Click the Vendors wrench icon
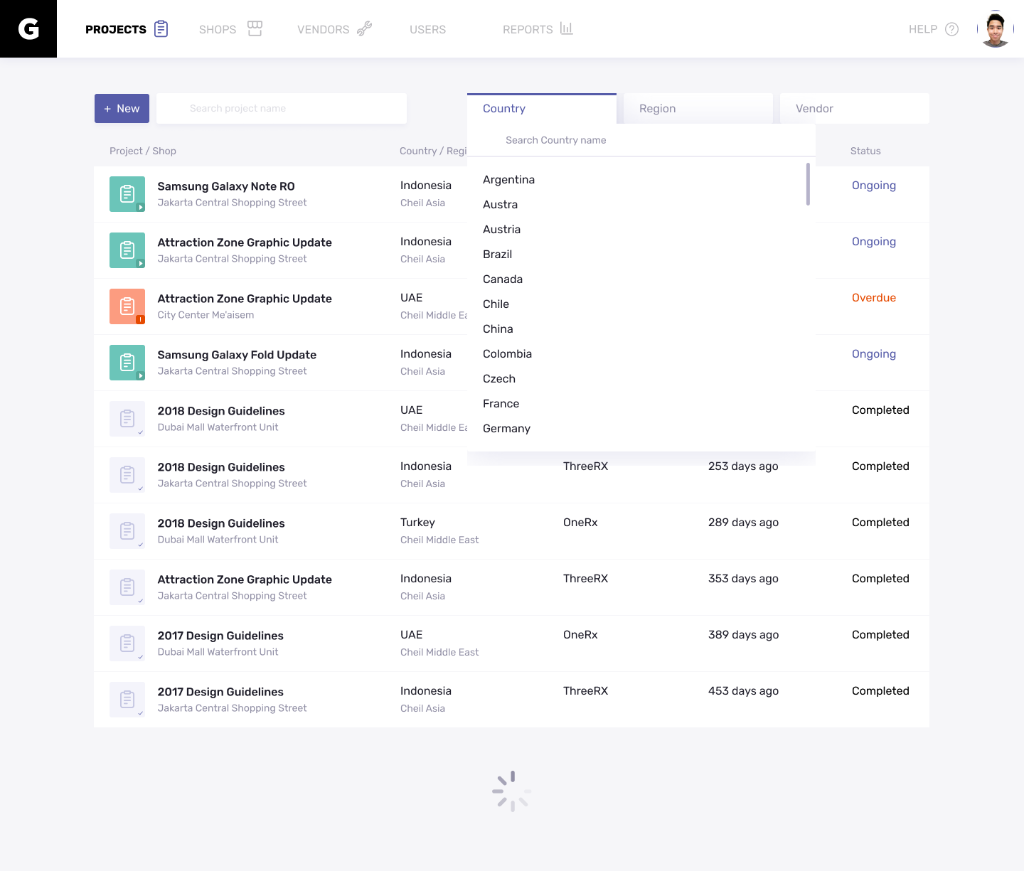The height and width of the screenshot is (871, 1024). click(364, 29)
